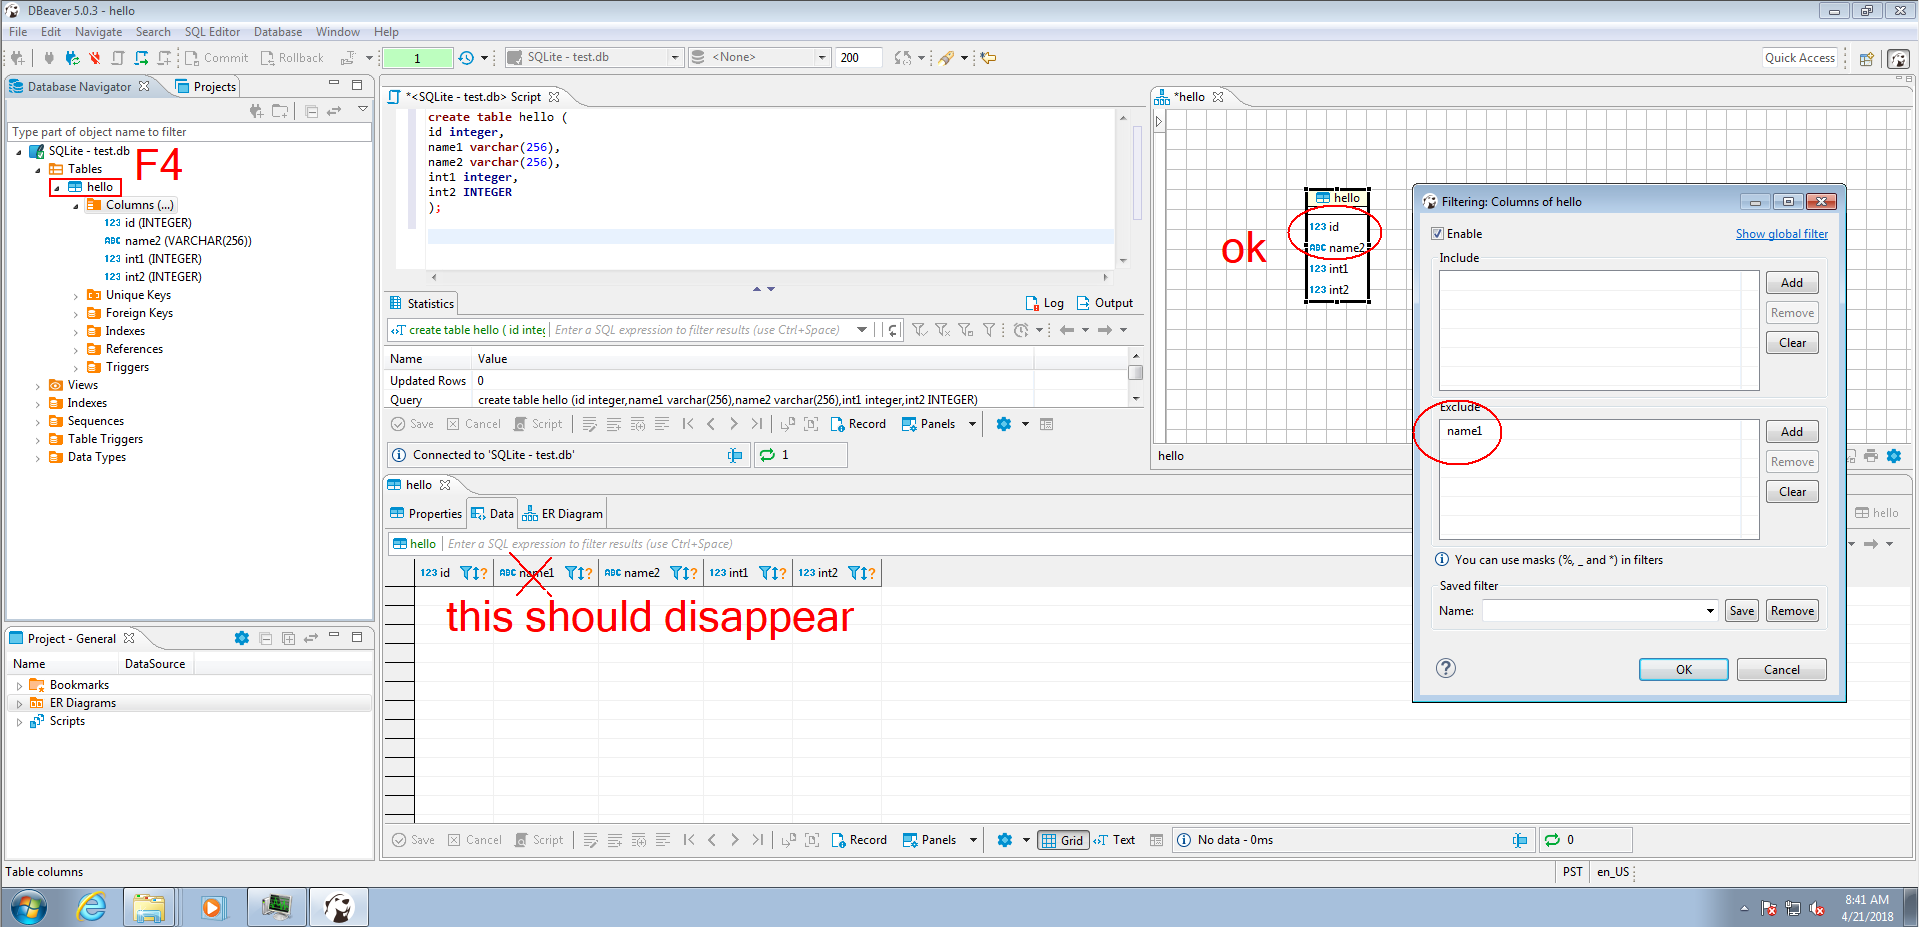This screenshot has width=1920, height=927.
Task: Collapse the SQLite - test.db tree node
Action: [19, 152]
